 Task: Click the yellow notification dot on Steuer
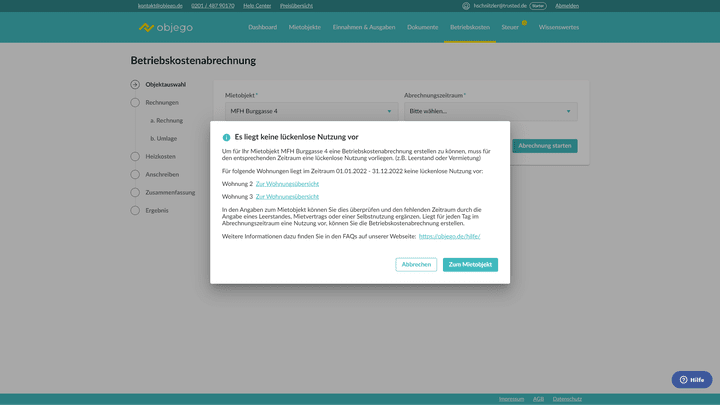[524, 22]
